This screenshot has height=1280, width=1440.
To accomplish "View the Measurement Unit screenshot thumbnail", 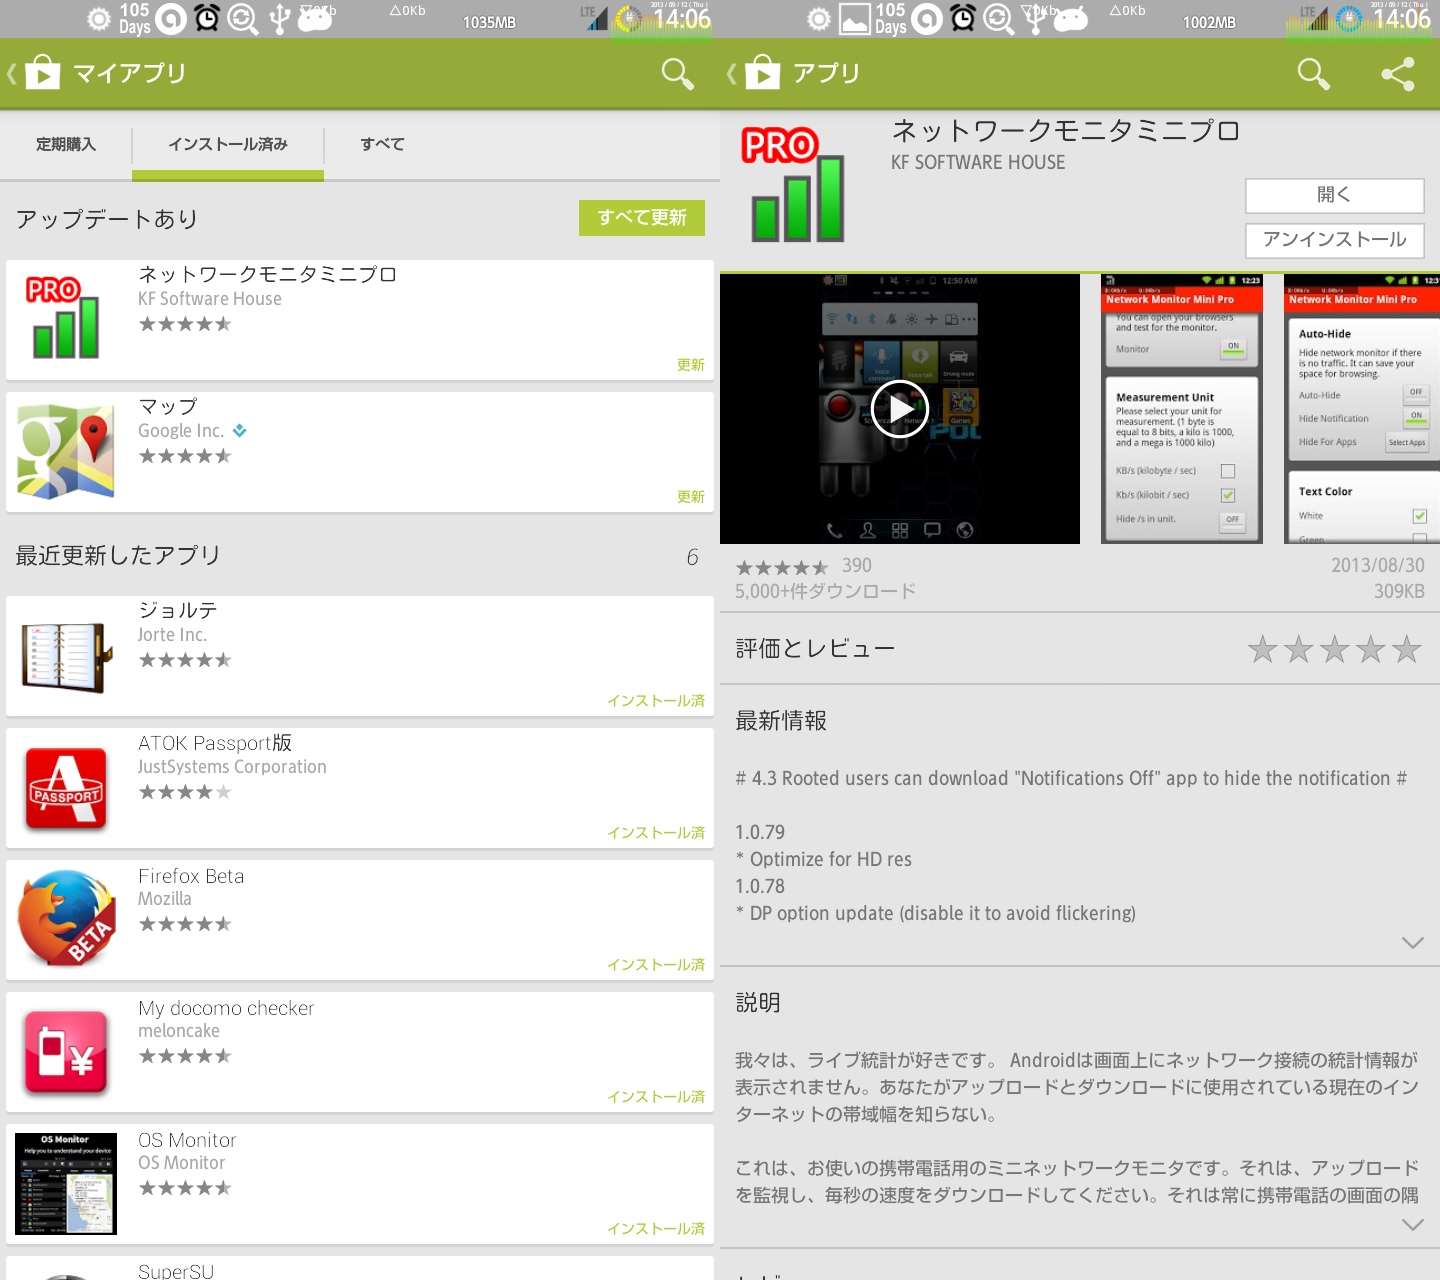I will 1182,409.
